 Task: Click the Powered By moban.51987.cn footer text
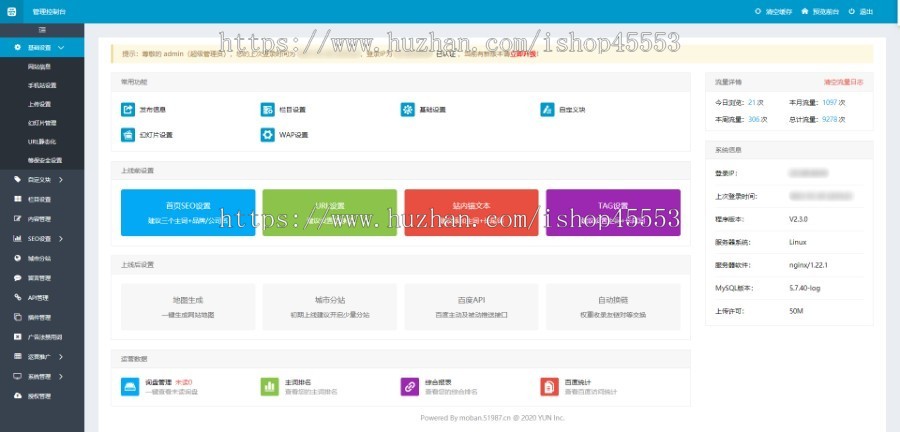tap(492, 418)
